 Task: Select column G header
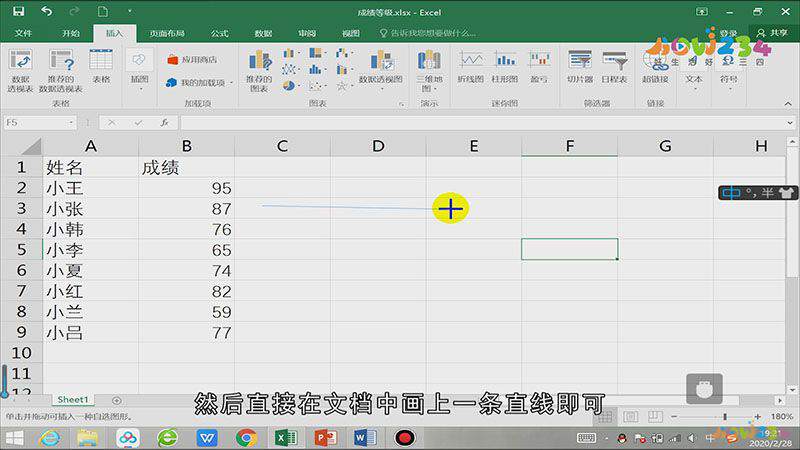[665, 146]
